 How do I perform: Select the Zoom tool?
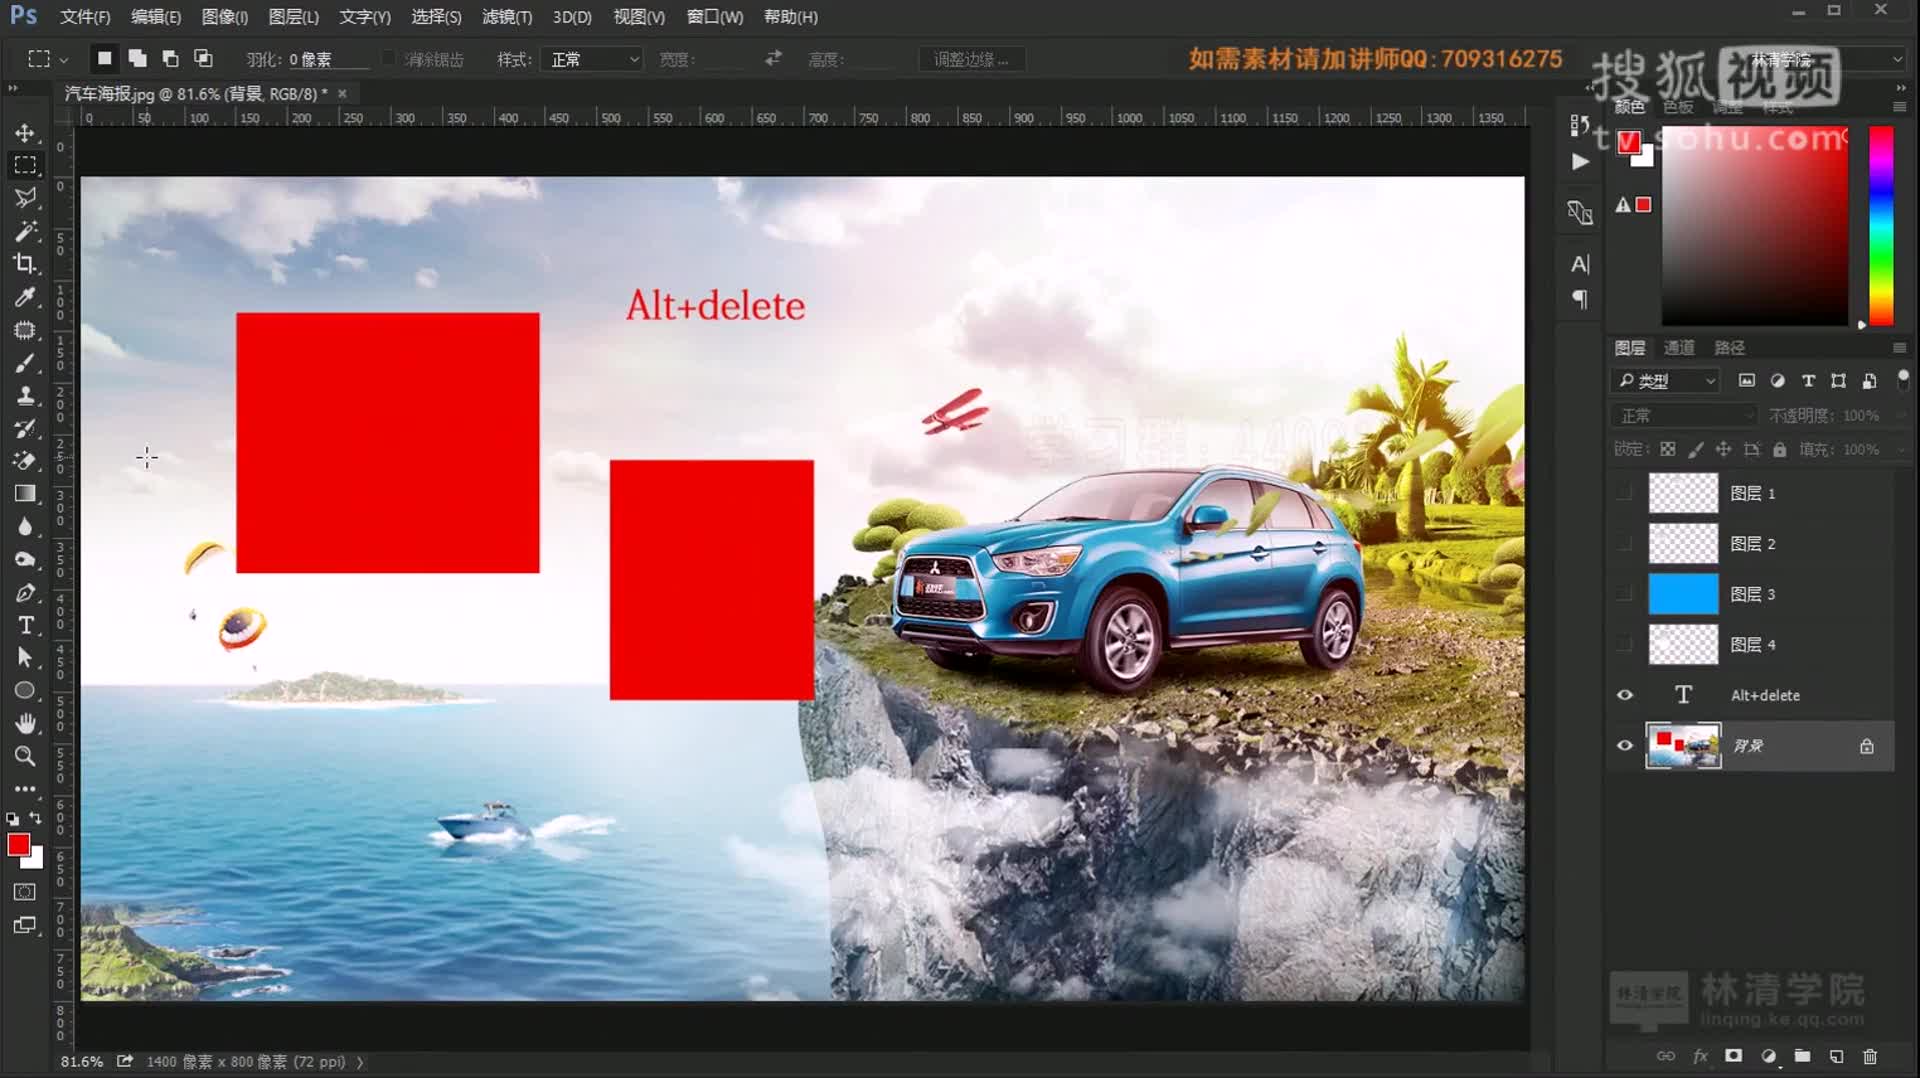click(25, 756)
